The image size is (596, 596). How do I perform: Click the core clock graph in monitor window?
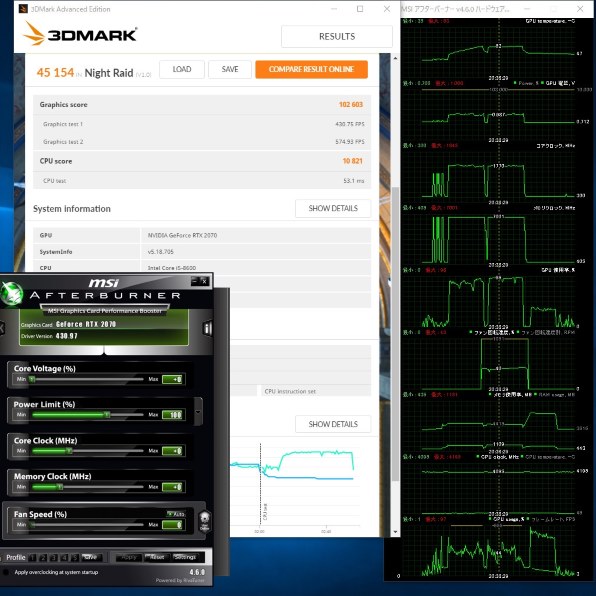click(498, 177)
